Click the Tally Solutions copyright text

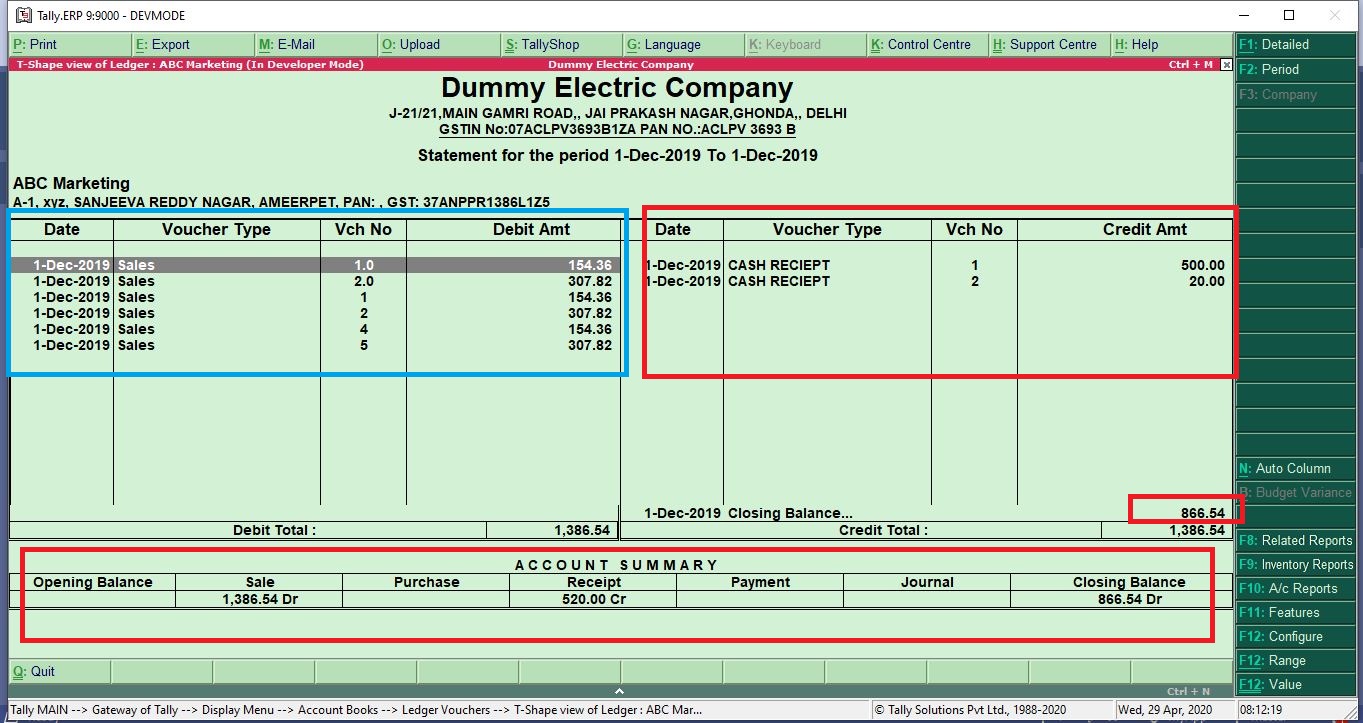pyautogui.click(x=970, y=710)
